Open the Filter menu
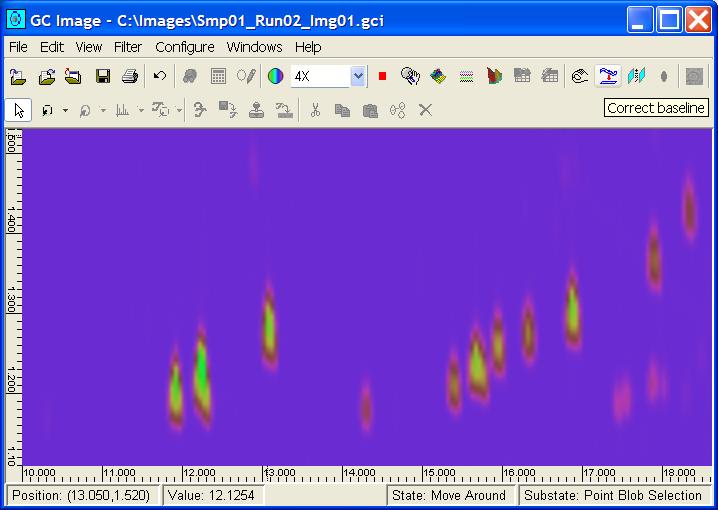Viewport: 718px width, 510px height. 128,47
